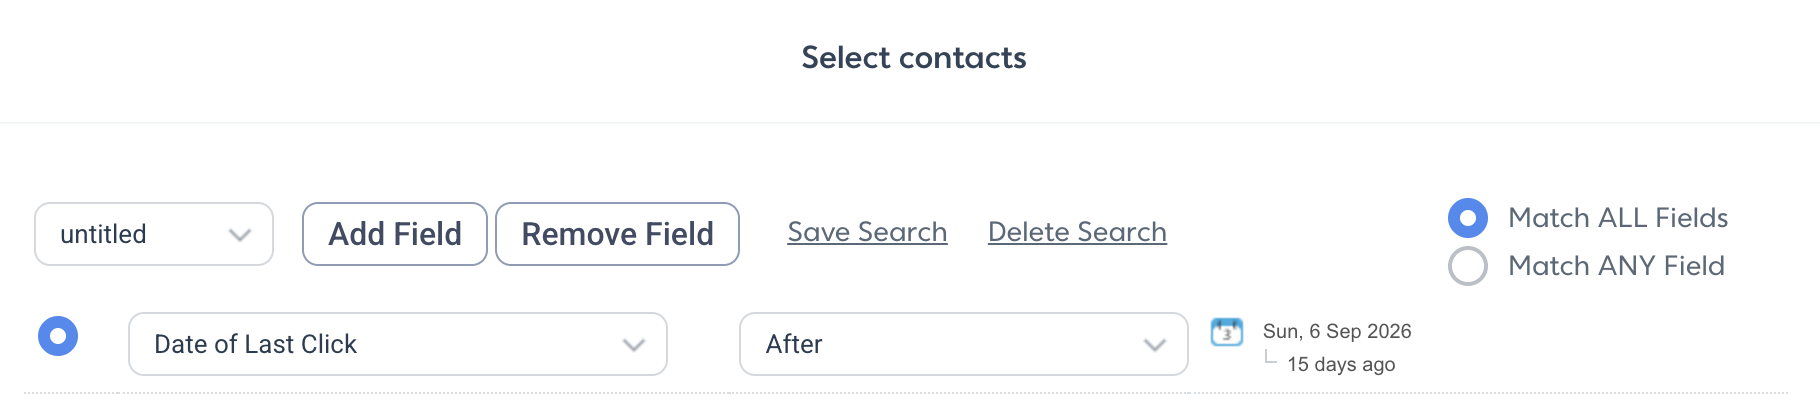This screenshot has width=1820, height=418.
Task: Select the radio button beside Date of Last Click
Action: point(58,336)
